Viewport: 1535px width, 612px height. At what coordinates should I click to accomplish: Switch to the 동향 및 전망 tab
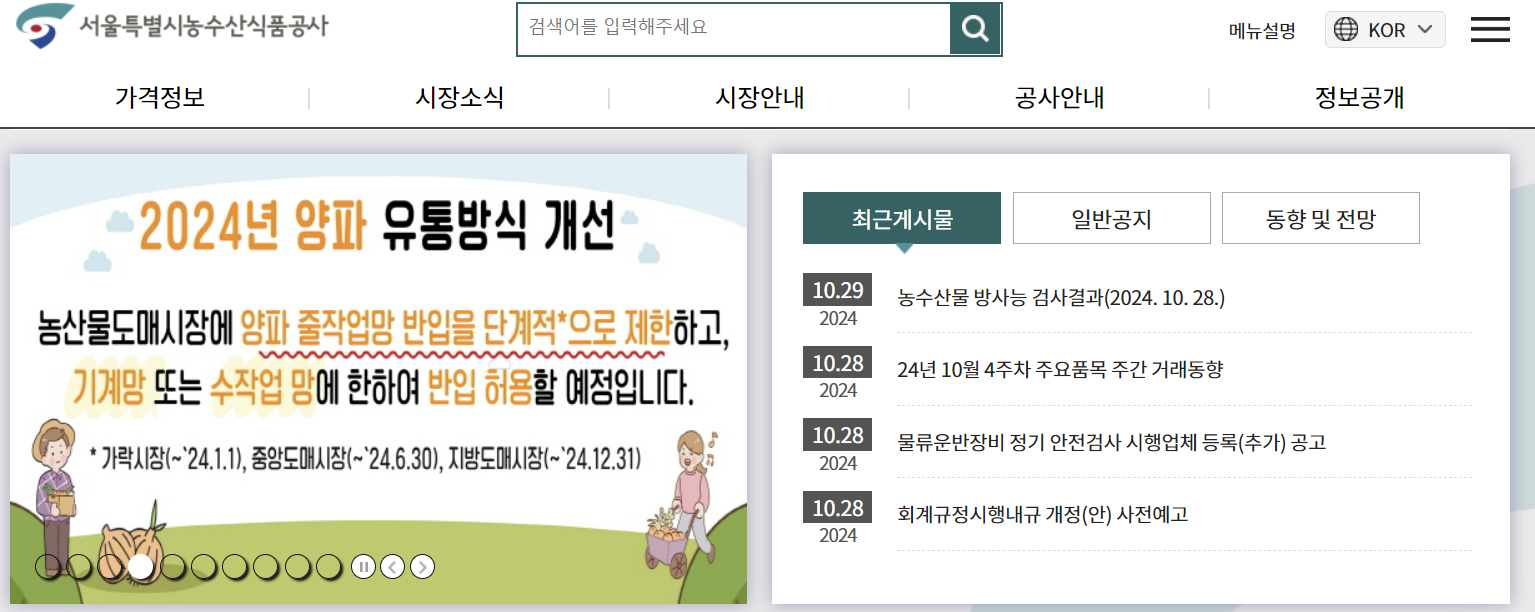[1321, 218]
